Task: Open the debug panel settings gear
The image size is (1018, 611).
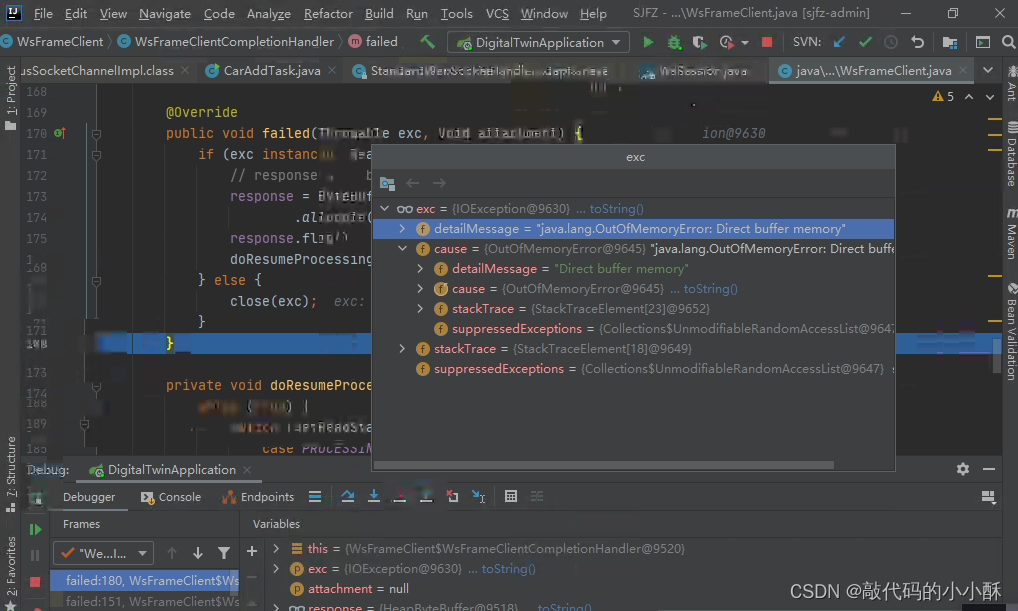Action: [x=963, y=469]
